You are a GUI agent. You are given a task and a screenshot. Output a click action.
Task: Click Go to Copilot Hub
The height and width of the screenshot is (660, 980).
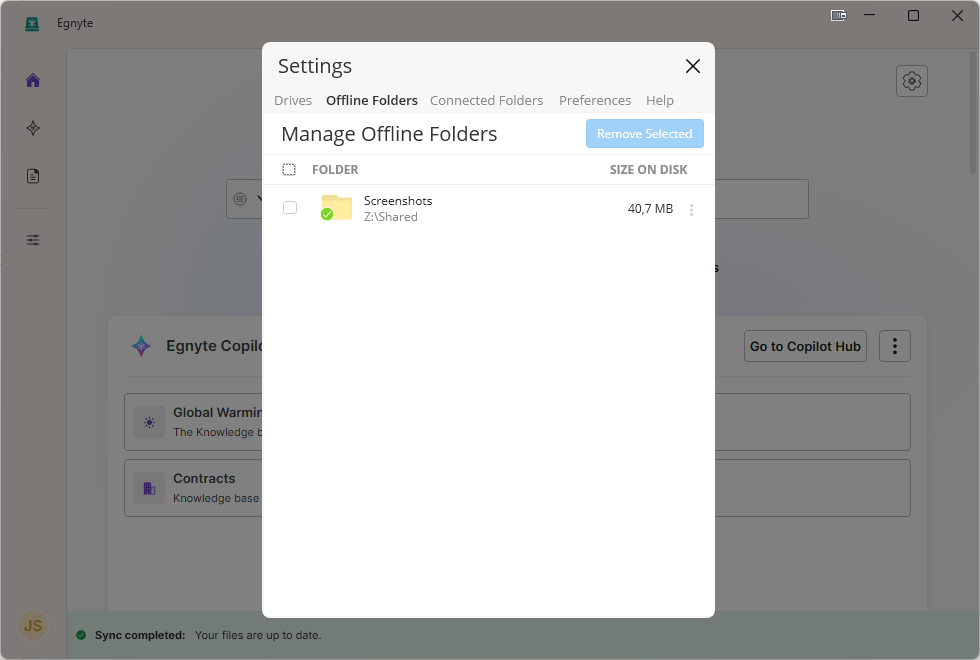click(805, 346)
